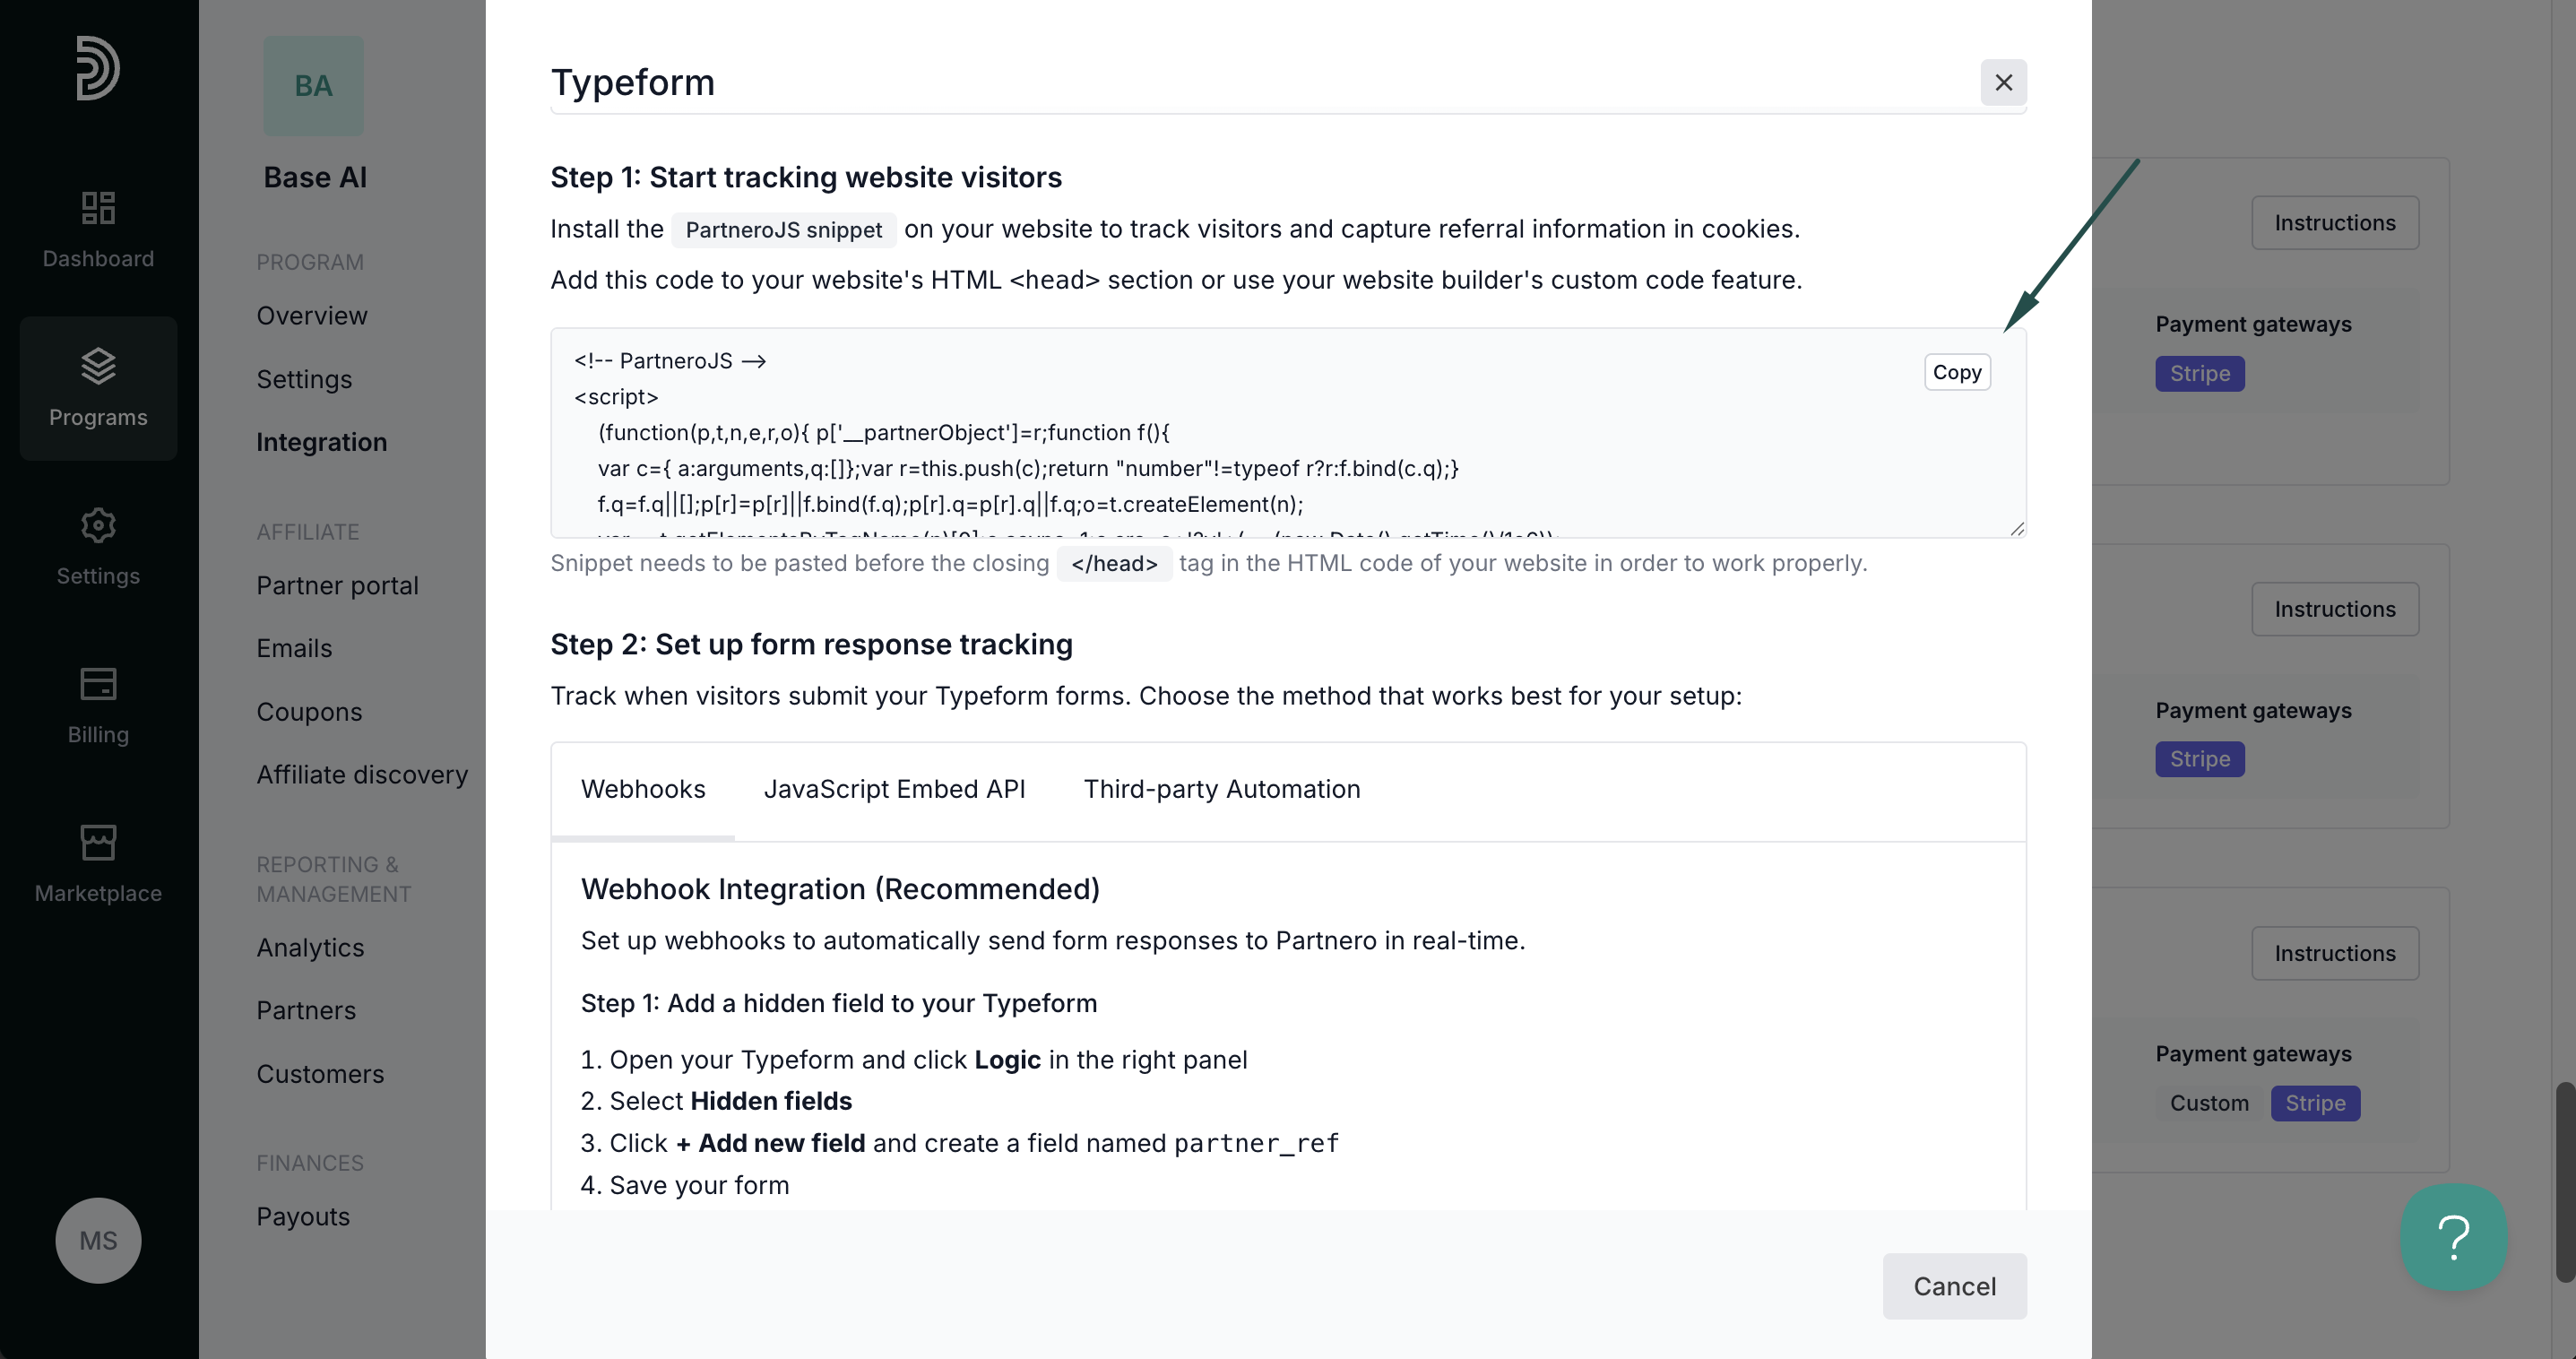
Task: Open the Dashboard sidebar icon
Action: pos(98,230)
